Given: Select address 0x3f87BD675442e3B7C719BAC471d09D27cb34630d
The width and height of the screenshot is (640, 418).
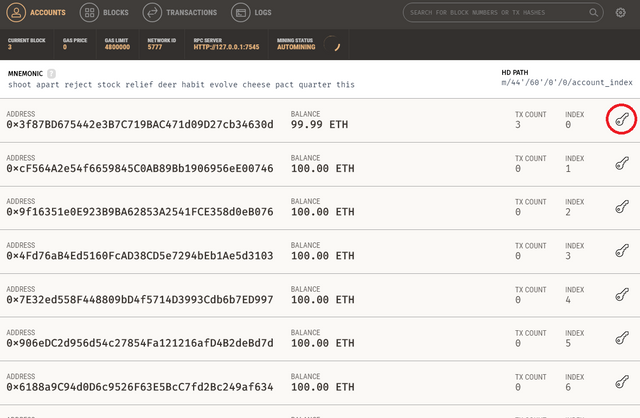Looking at the screenshot, I should [140, 125].
